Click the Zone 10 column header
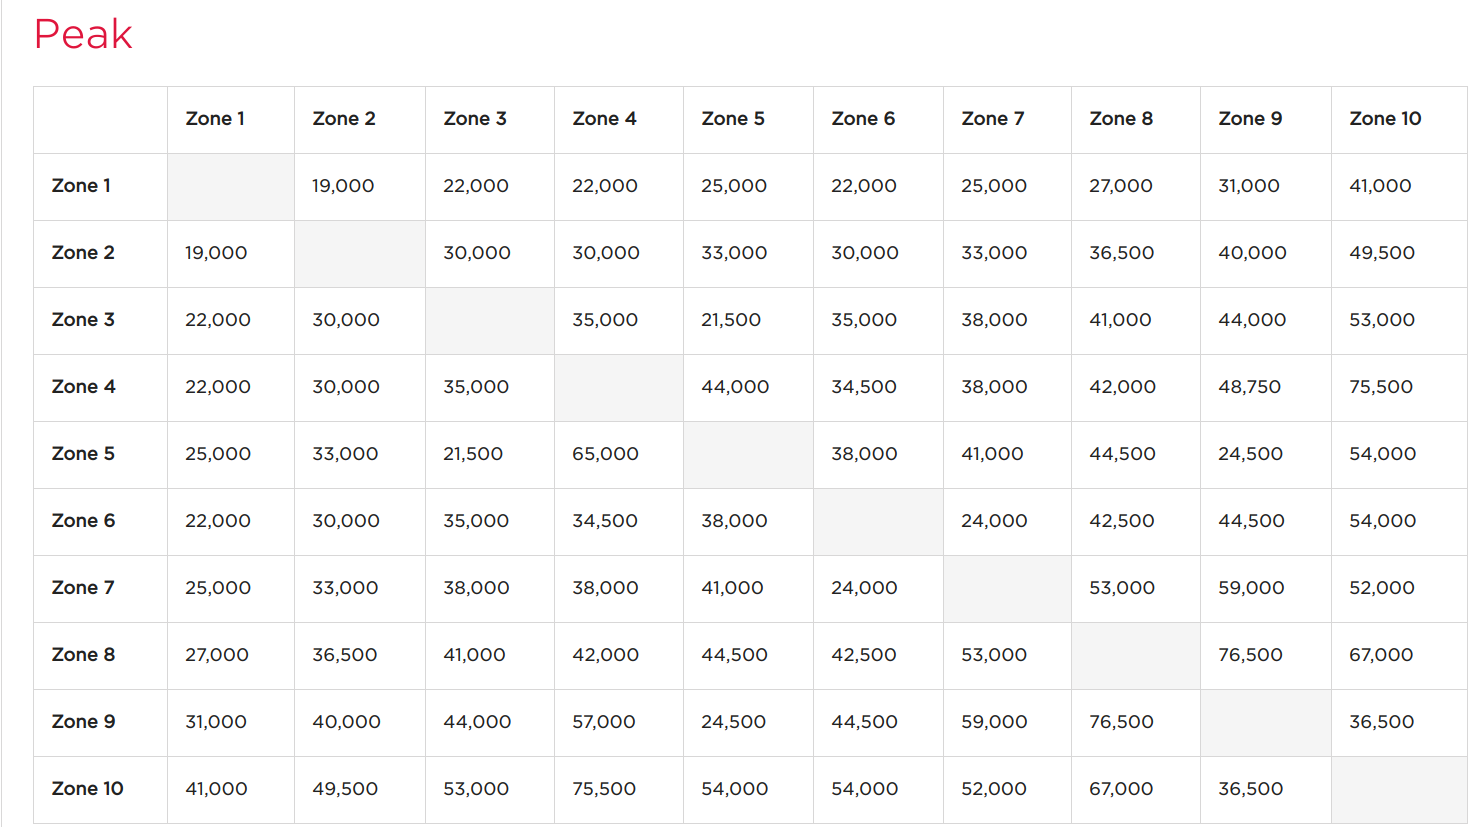Viewport: 1473px width, 827px height. point(1385,119)
